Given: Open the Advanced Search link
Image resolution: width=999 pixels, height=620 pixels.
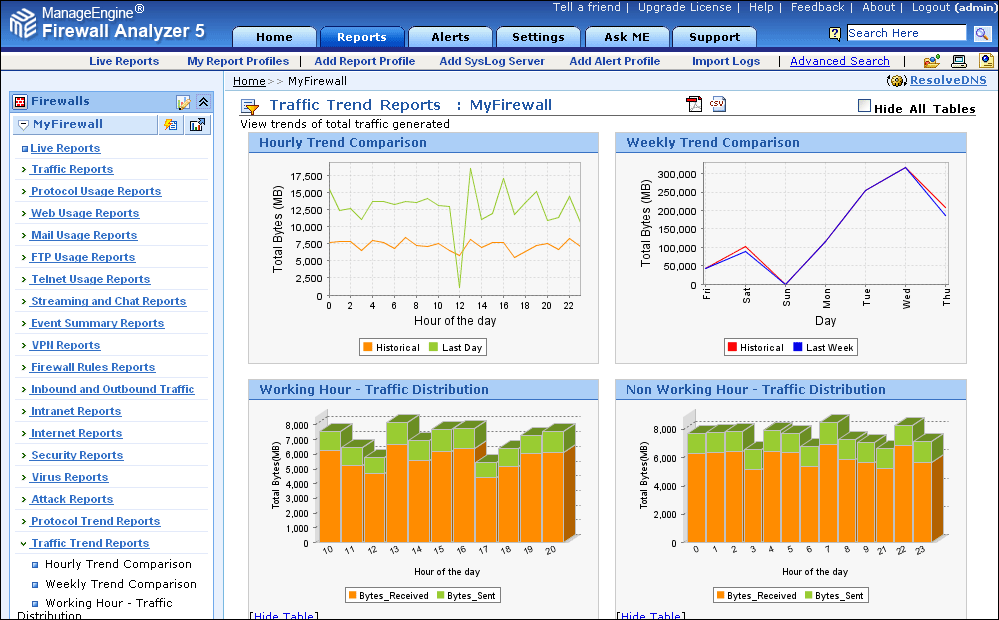Looking at the screenshot, I should [x=839, y=61].
